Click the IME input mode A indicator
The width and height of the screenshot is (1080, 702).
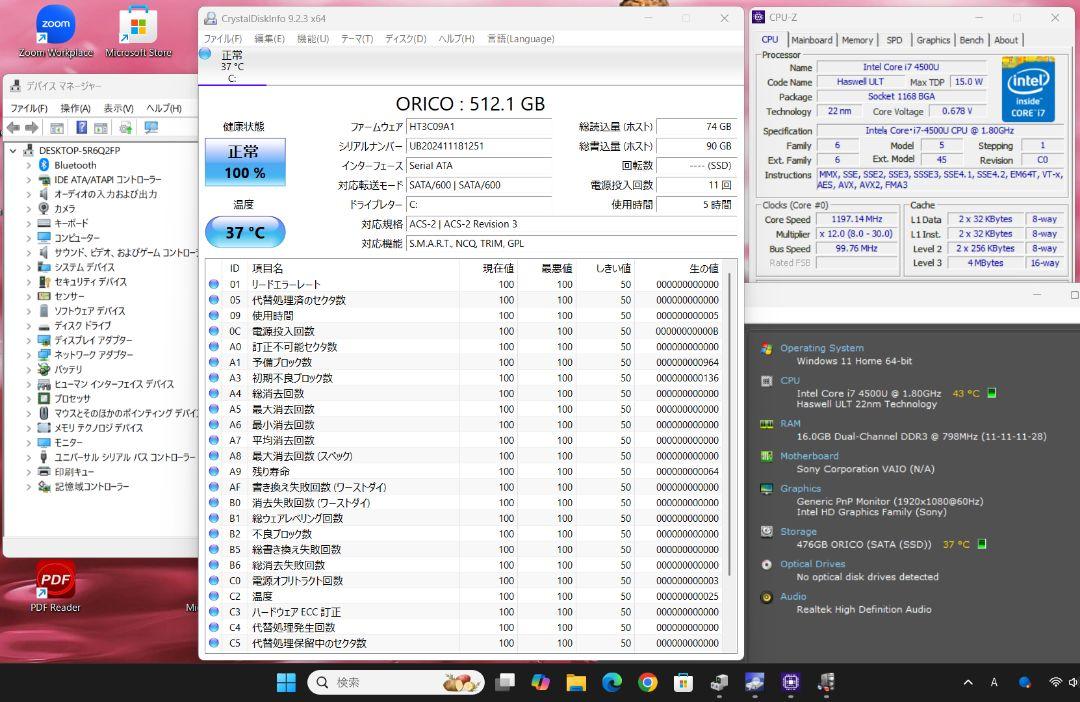point(994,682)
